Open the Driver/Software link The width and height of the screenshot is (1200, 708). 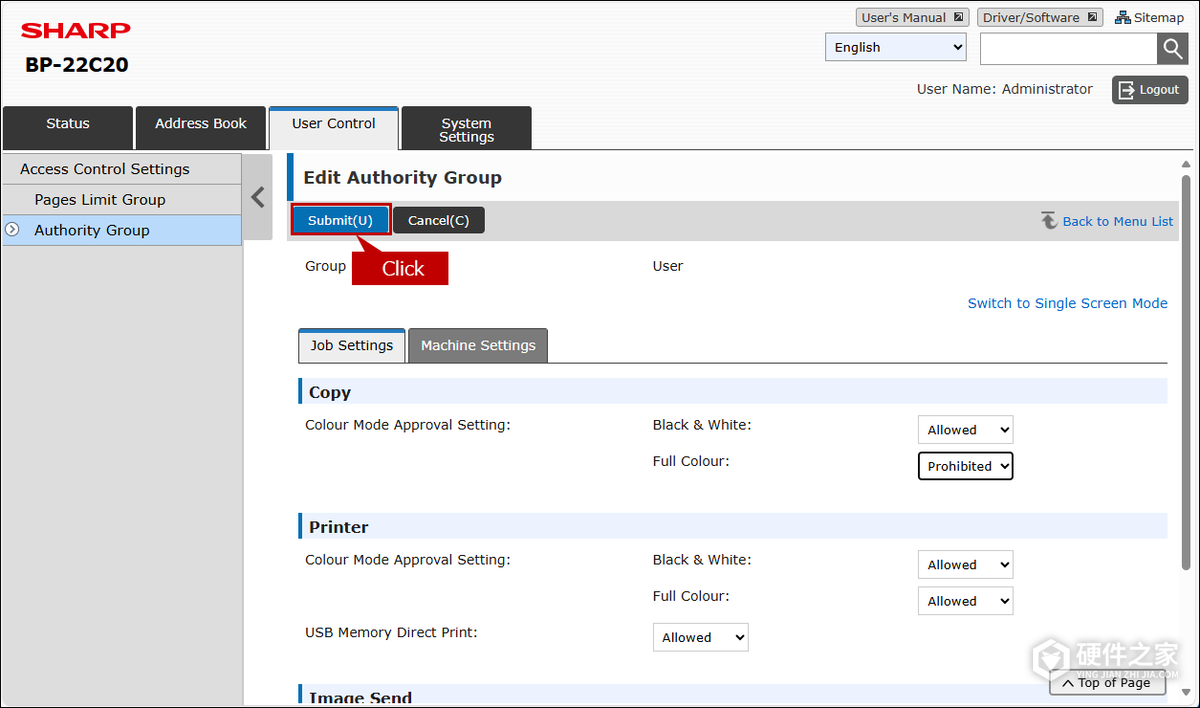(1040, 17)
